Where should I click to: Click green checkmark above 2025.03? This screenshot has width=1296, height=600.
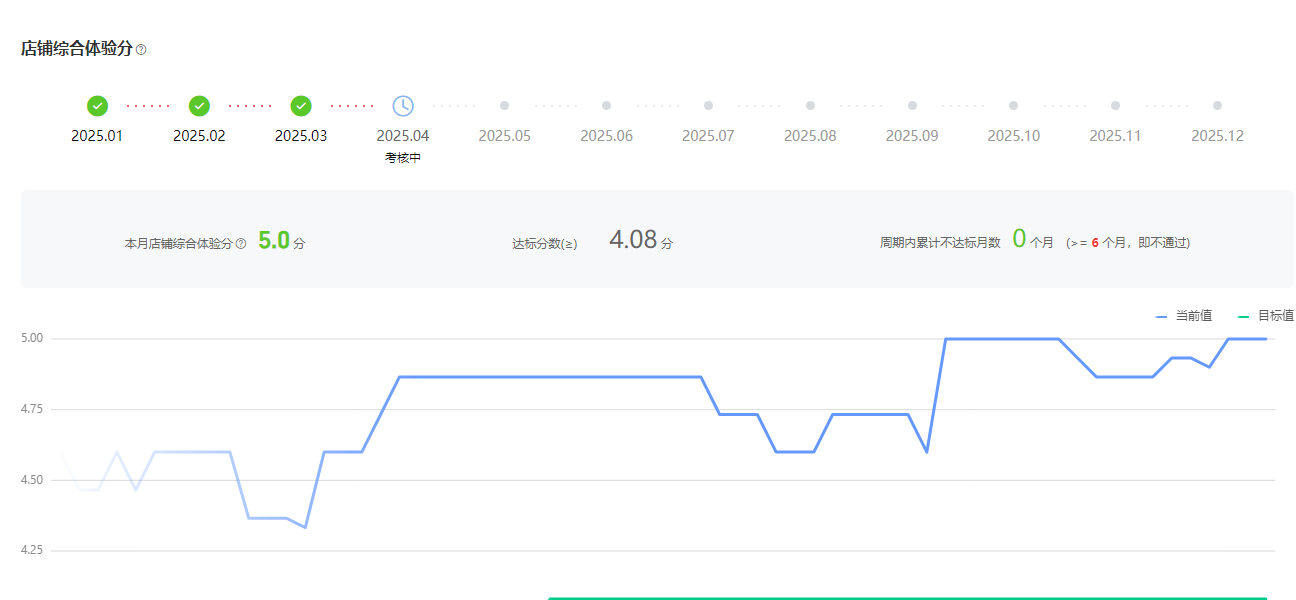[x=301, y=105]
